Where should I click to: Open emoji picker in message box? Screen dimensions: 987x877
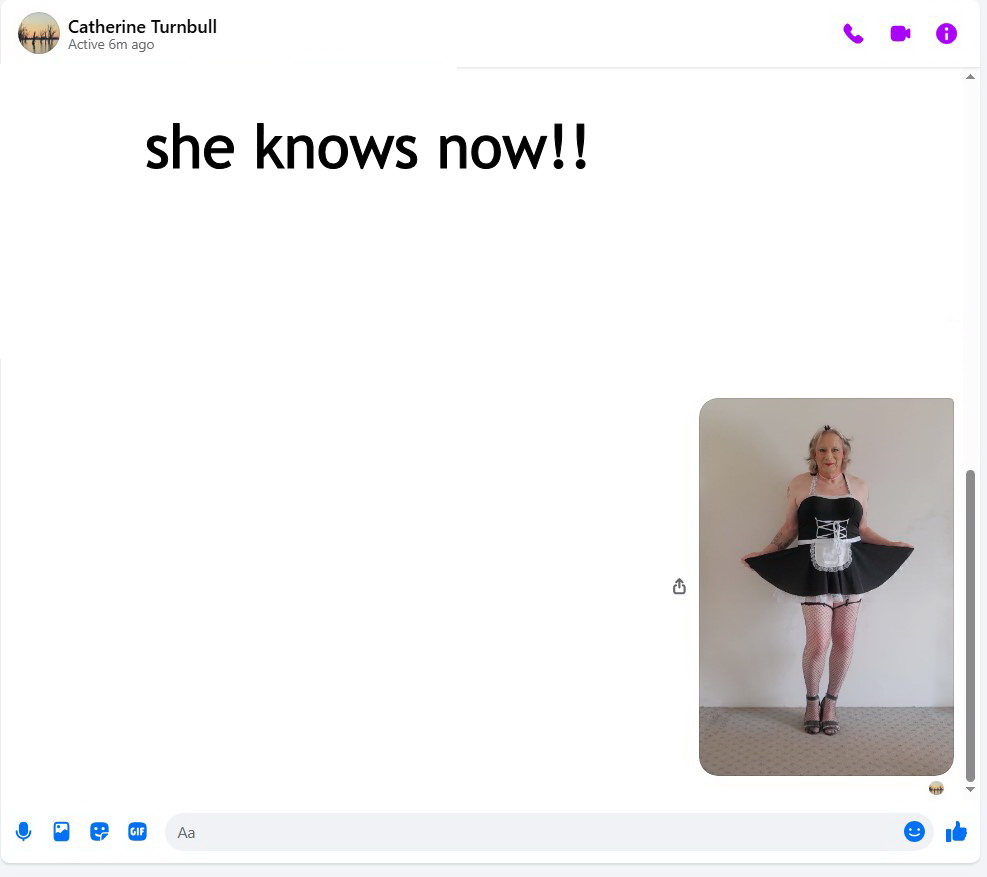point(914,832)
